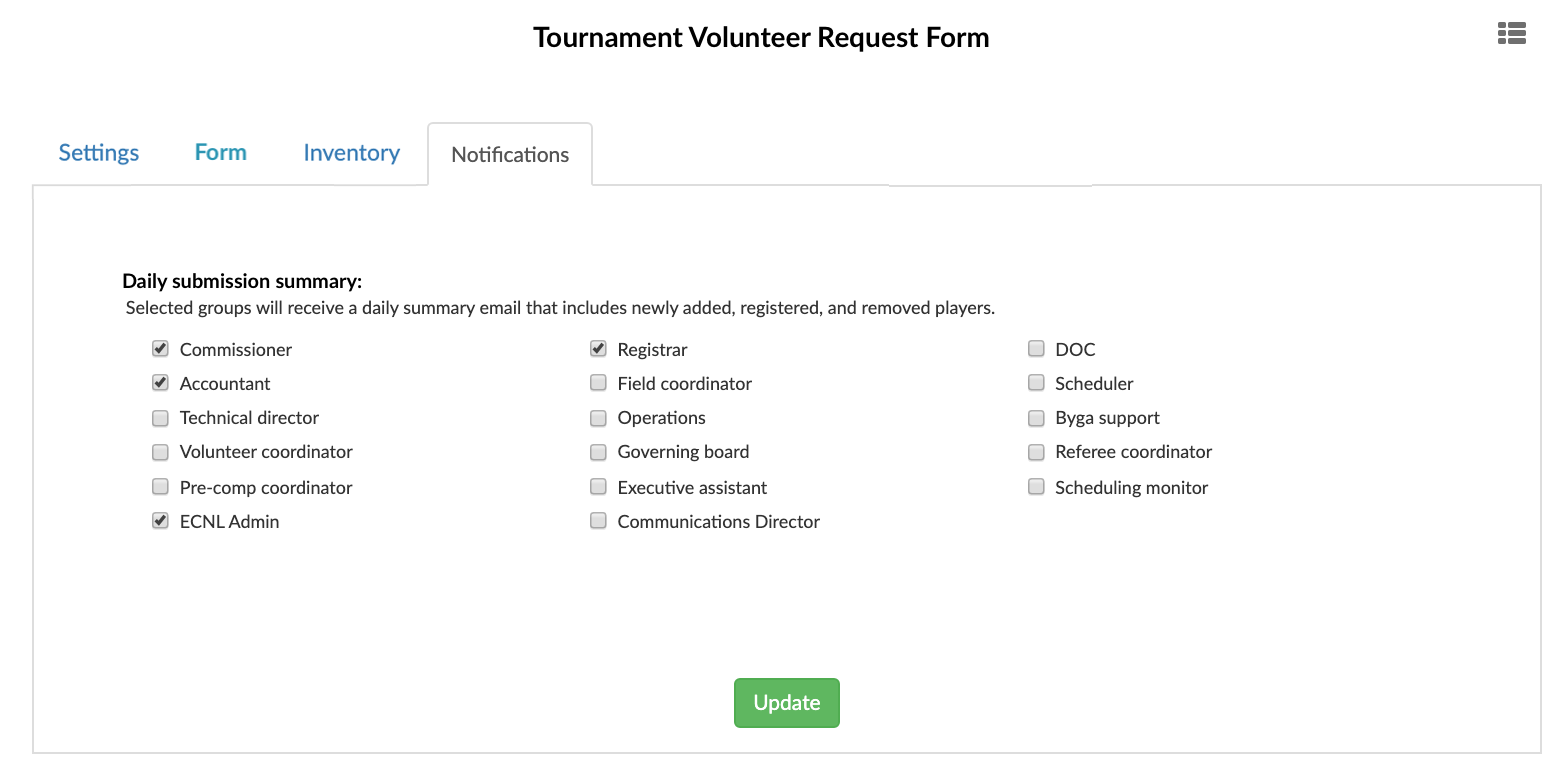Uncheck the Commissioner checkbox
The height and width of the screenshot is (768, 1560).
[x=160, y=349]
